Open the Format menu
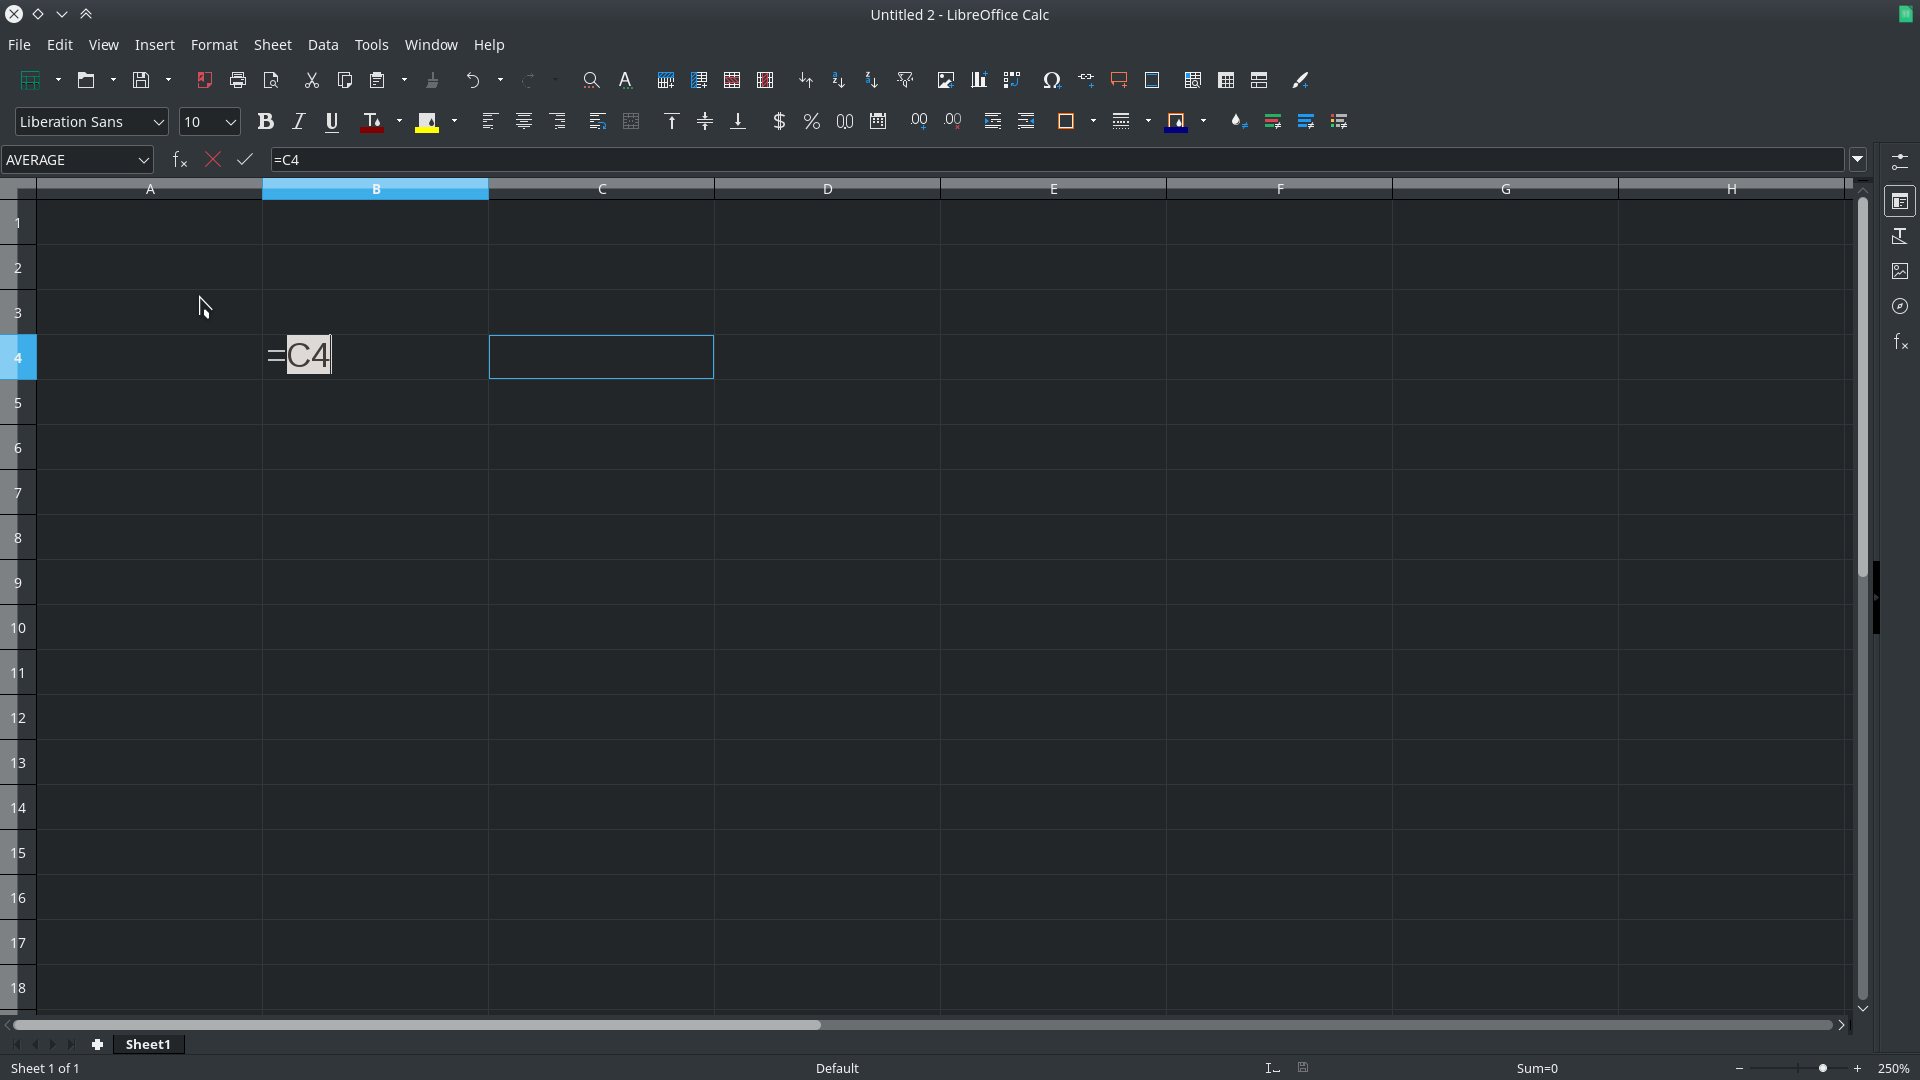This screenshot has width=1920, height=1080. [214, 44]
